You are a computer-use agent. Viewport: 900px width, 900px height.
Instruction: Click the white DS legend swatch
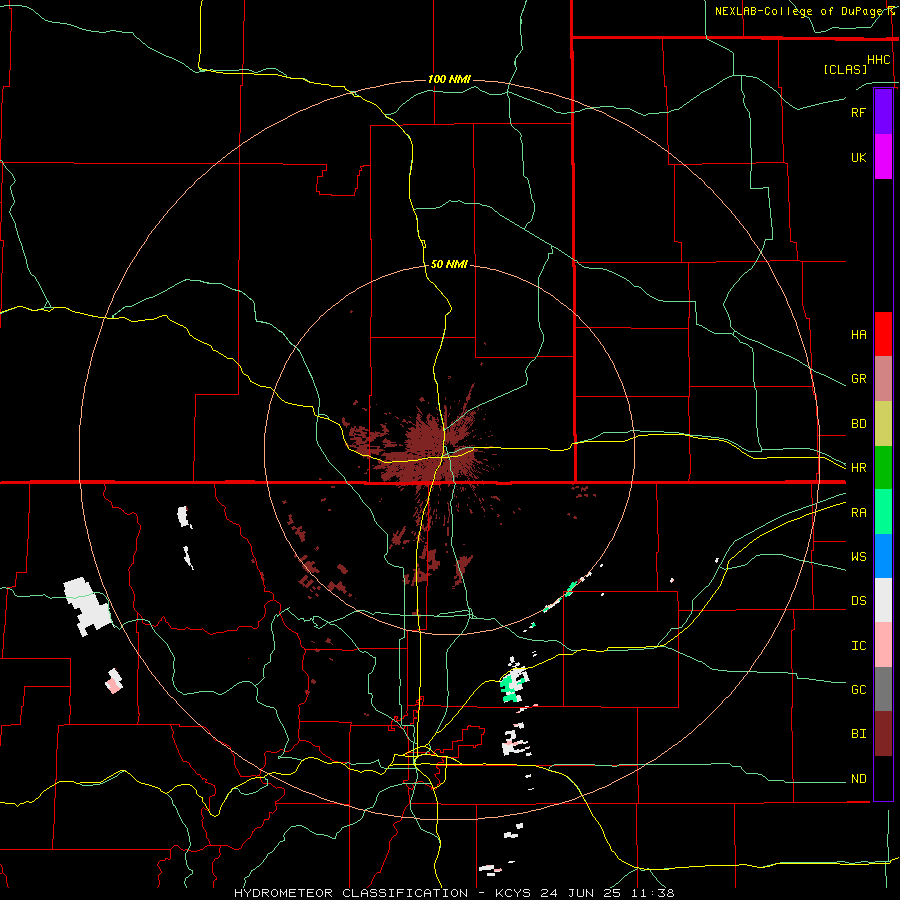tap(883, 600)
